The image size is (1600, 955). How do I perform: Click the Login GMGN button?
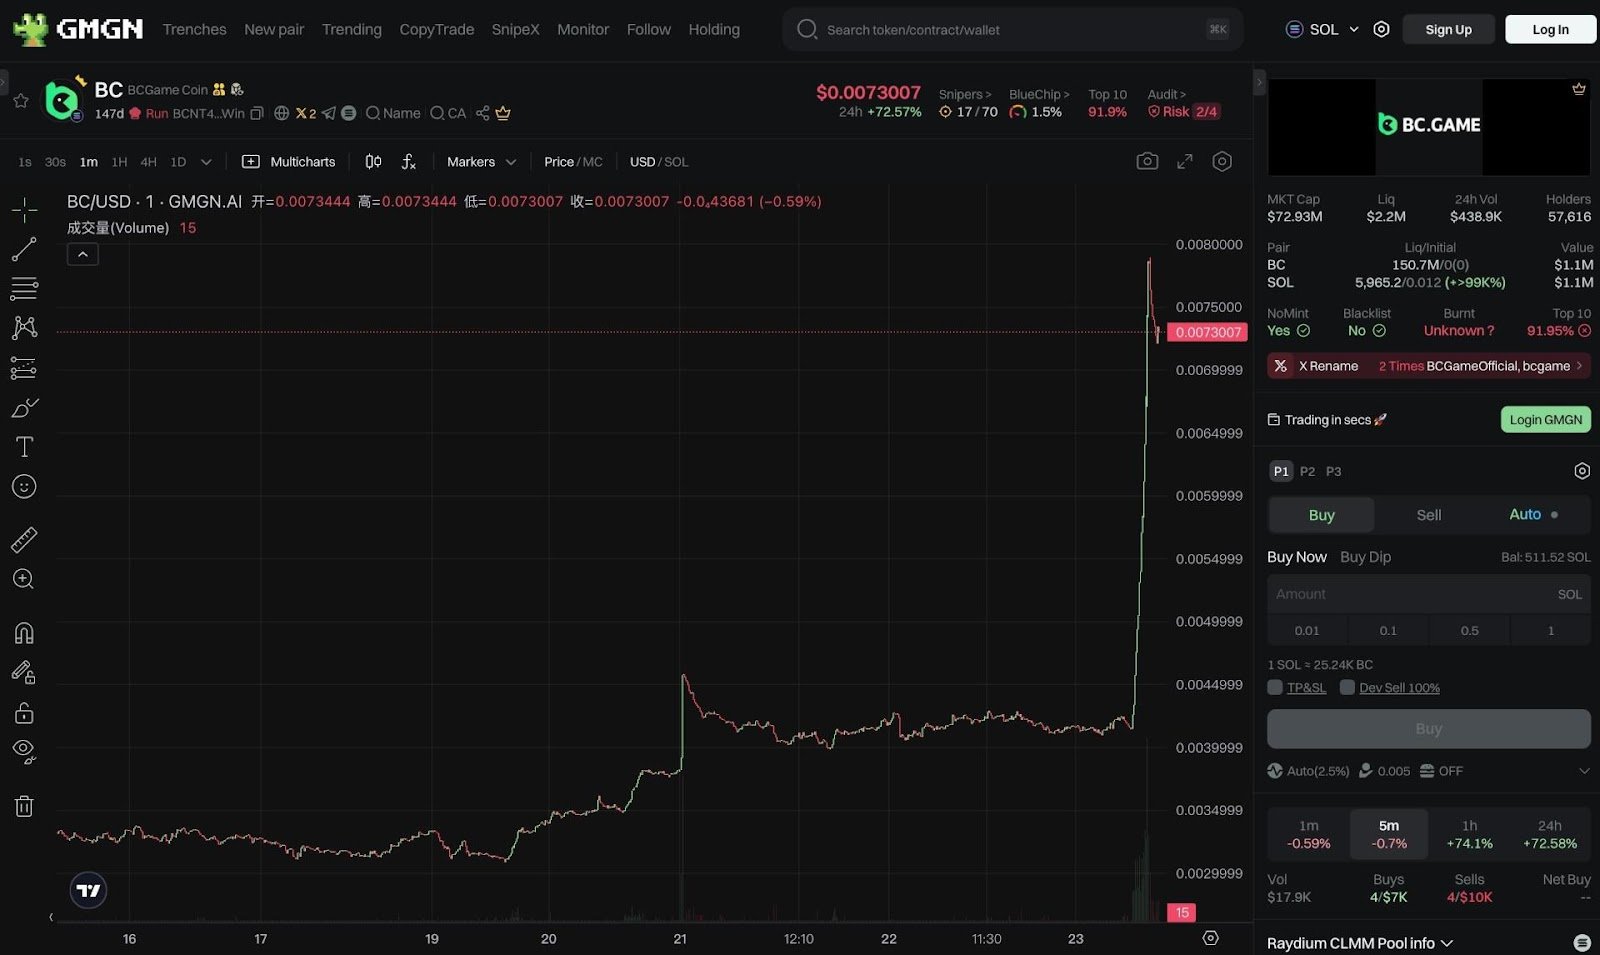1545,419
